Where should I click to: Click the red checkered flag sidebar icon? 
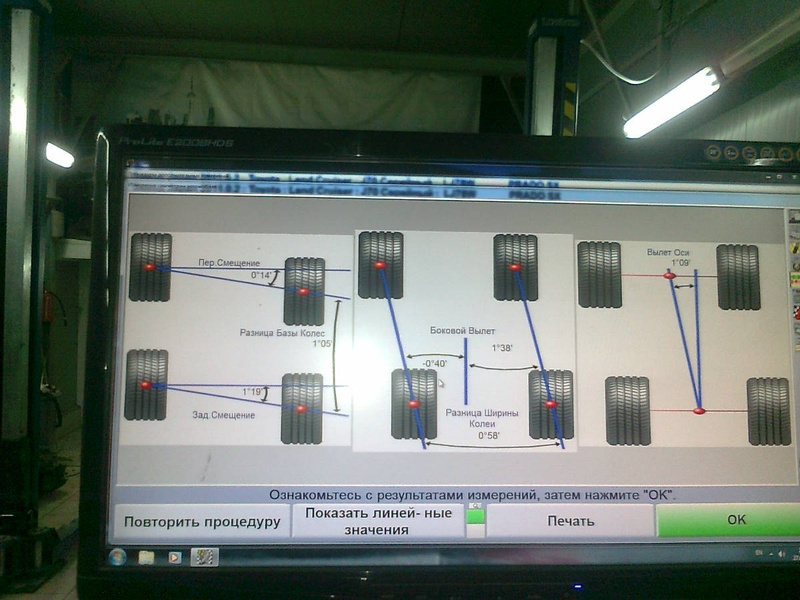[x=795, y=311]
